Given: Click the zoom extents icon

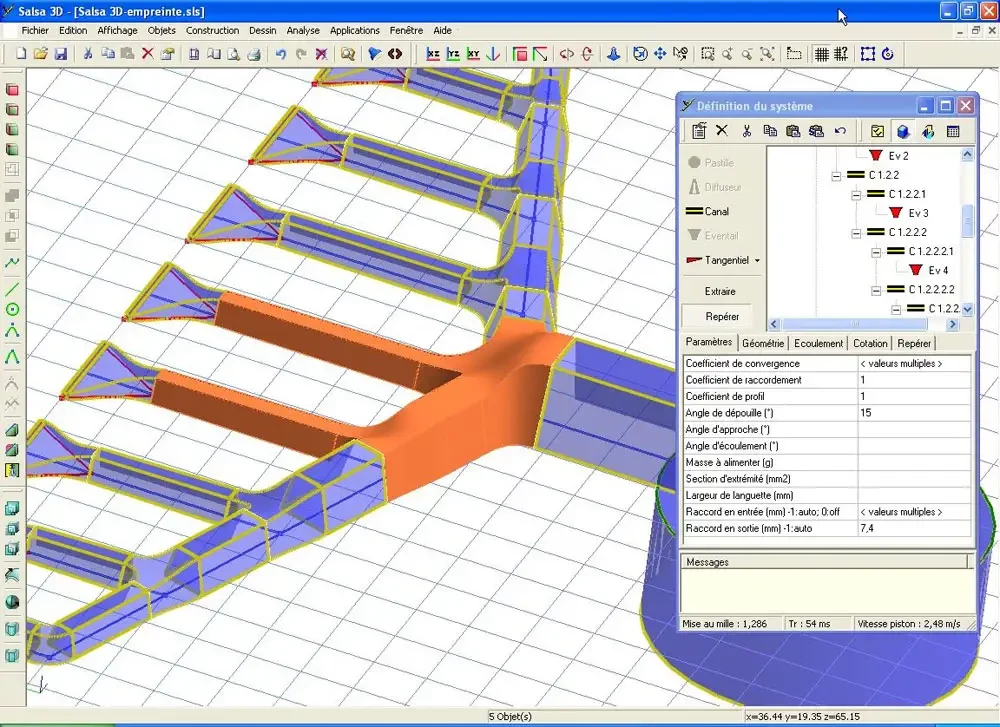Looking at the screenshot, I should [767, 54].
